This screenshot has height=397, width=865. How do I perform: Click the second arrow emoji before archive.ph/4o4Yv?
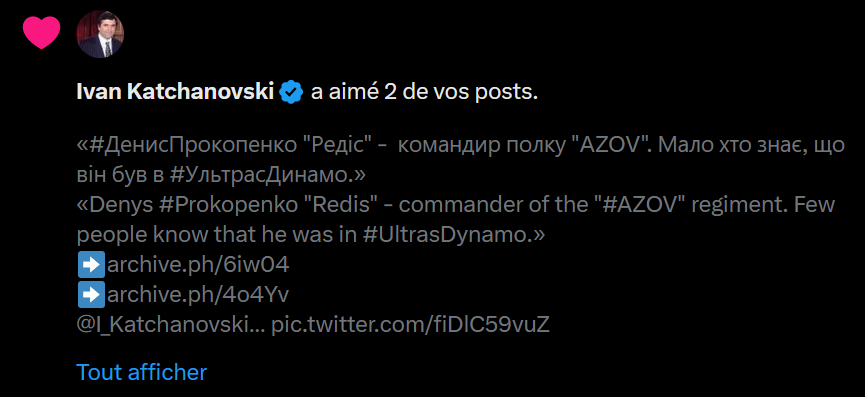point(91,296)
